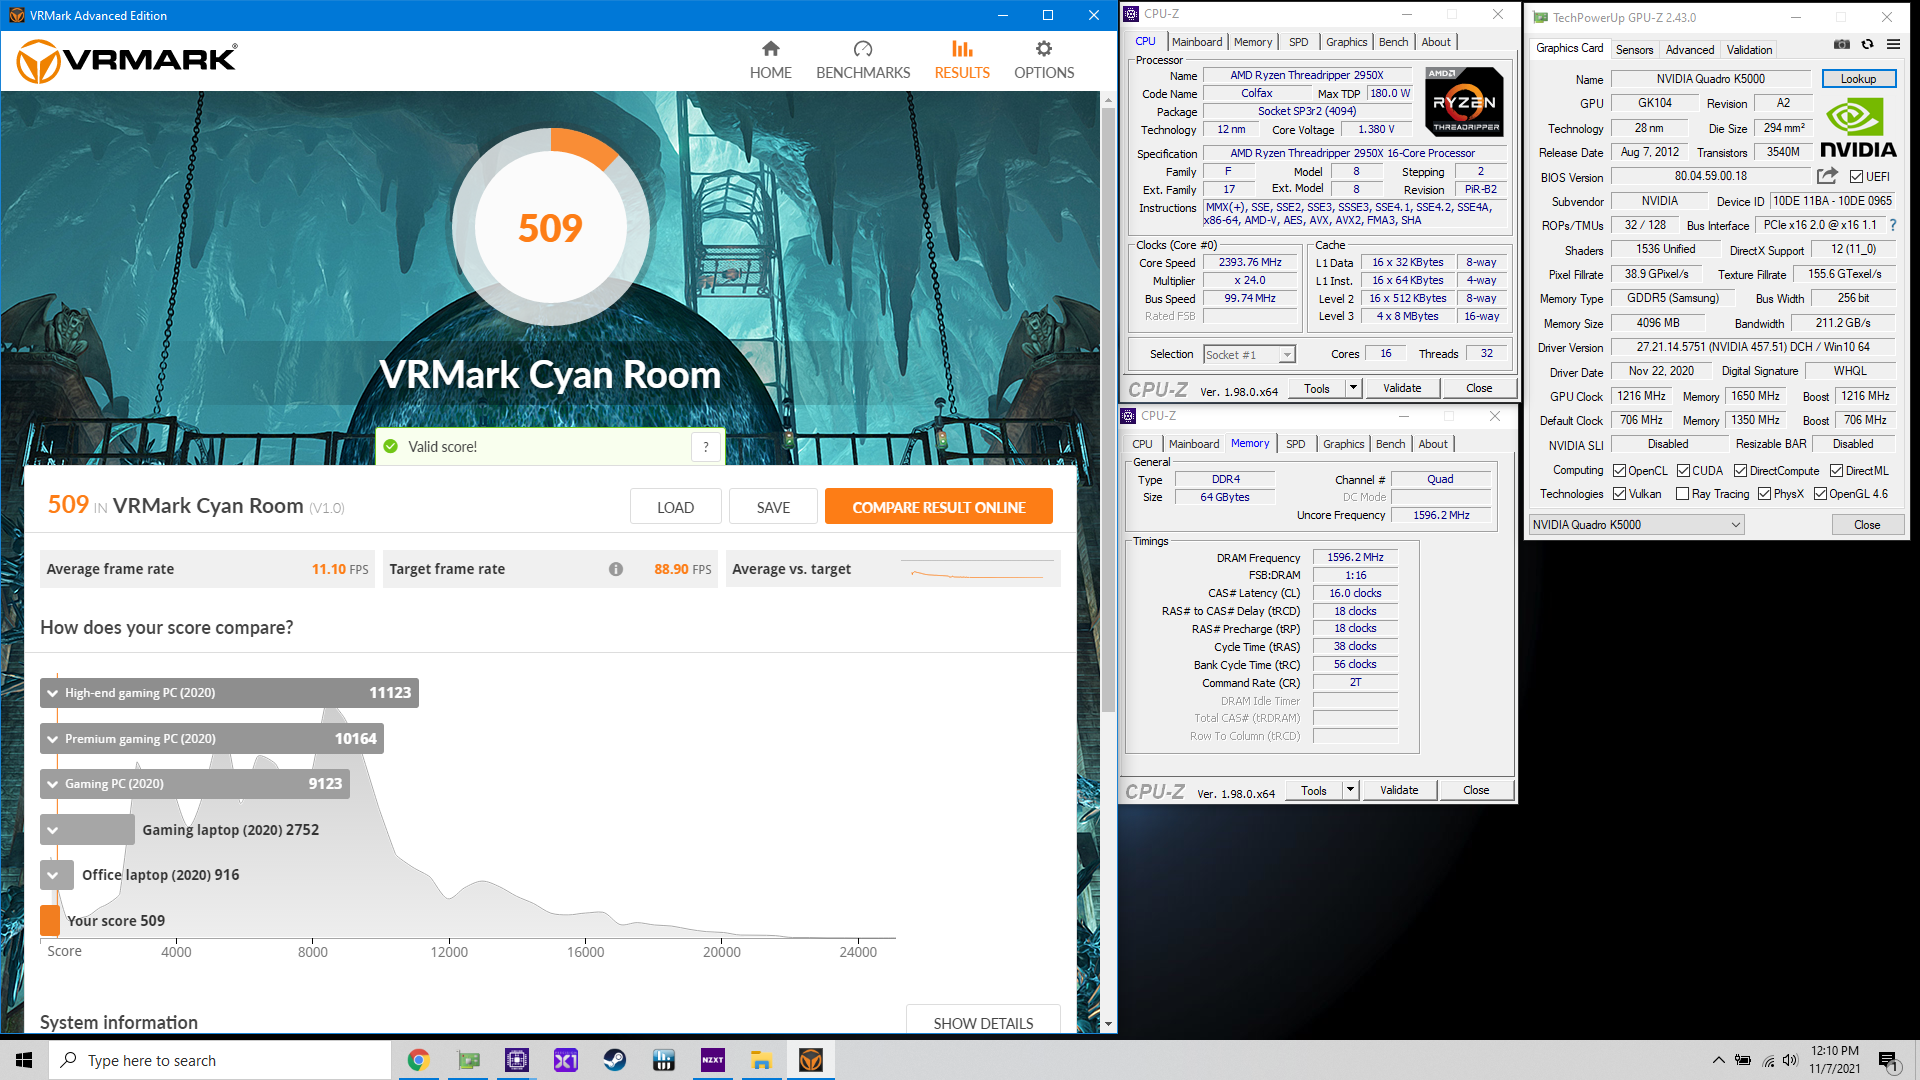Open the NZXT app from the taskbar
The height and width of the screenshot is (1080, 1920).
712,1060
